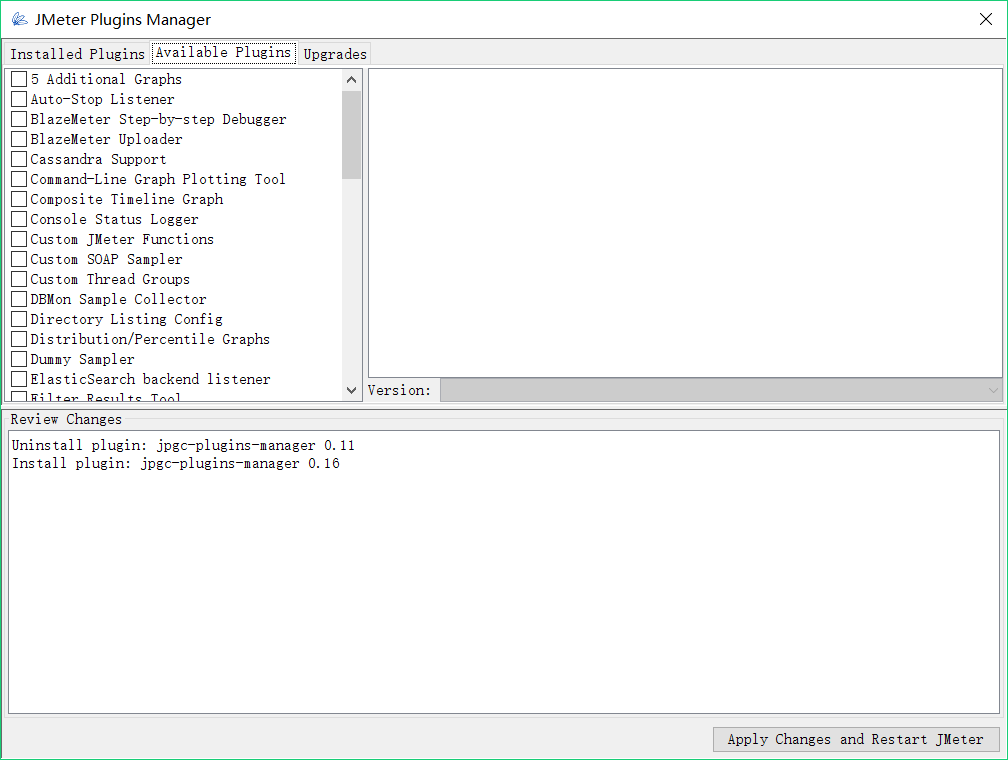Select the Available Plugins tab
The image size is (1008, 760).
224,53
